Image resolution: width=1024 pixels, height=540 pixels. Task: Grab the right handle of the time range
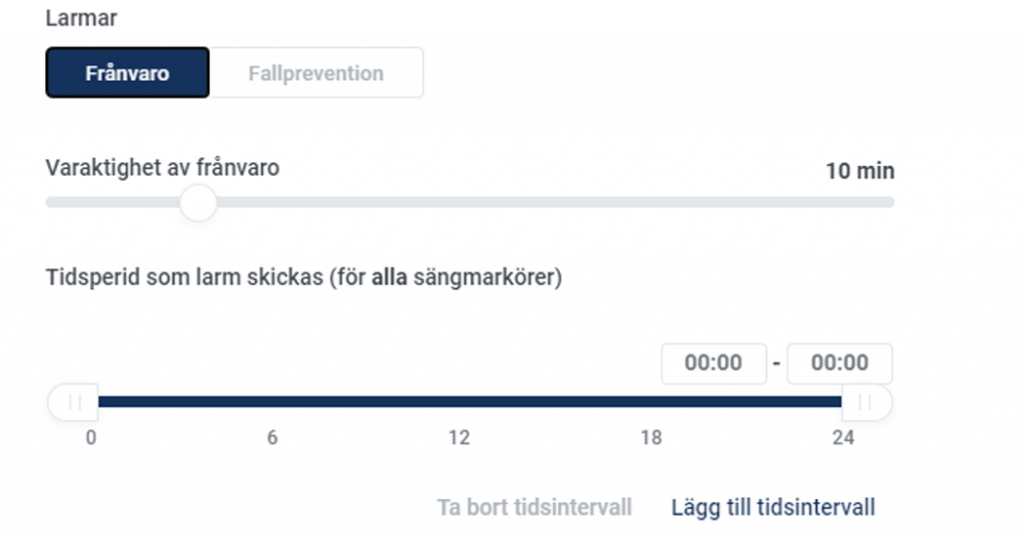coord(867,402)
